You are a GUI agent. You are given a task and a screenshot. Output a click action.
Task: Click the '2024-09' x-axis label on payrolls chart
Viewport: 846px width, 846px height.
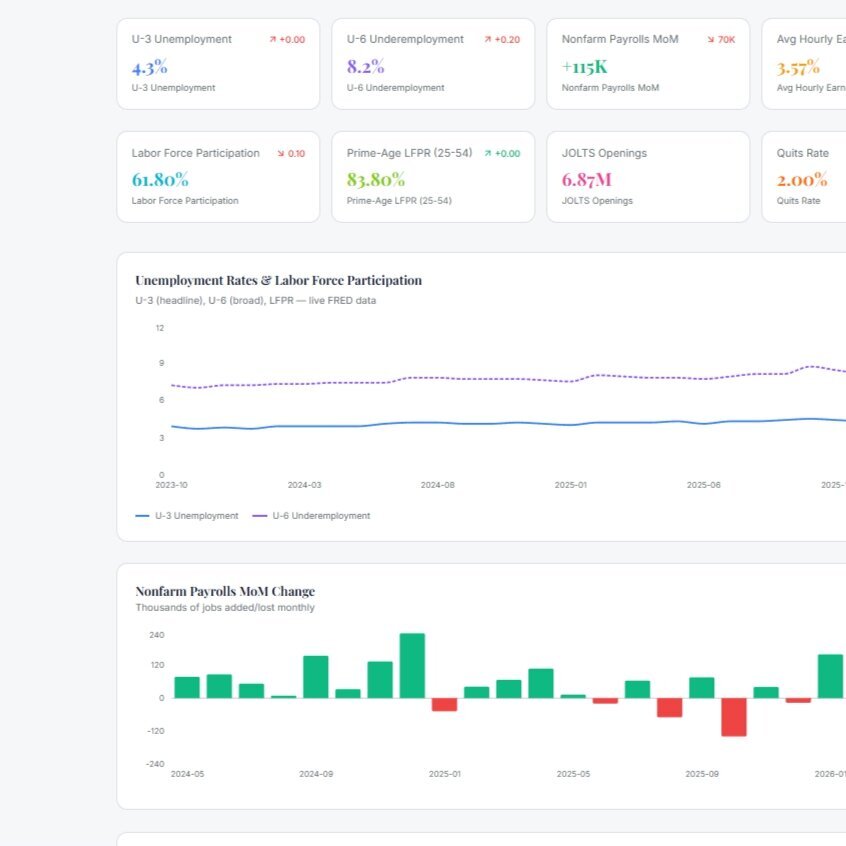click(316, 774)
